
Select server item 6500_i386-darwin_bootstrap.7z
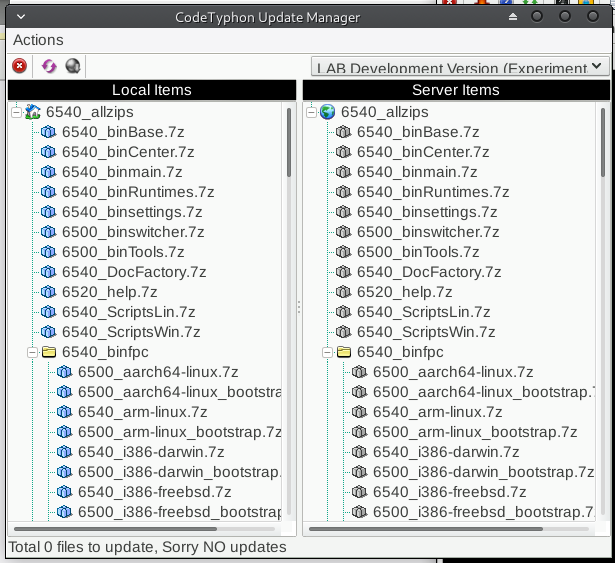[483, 472]
